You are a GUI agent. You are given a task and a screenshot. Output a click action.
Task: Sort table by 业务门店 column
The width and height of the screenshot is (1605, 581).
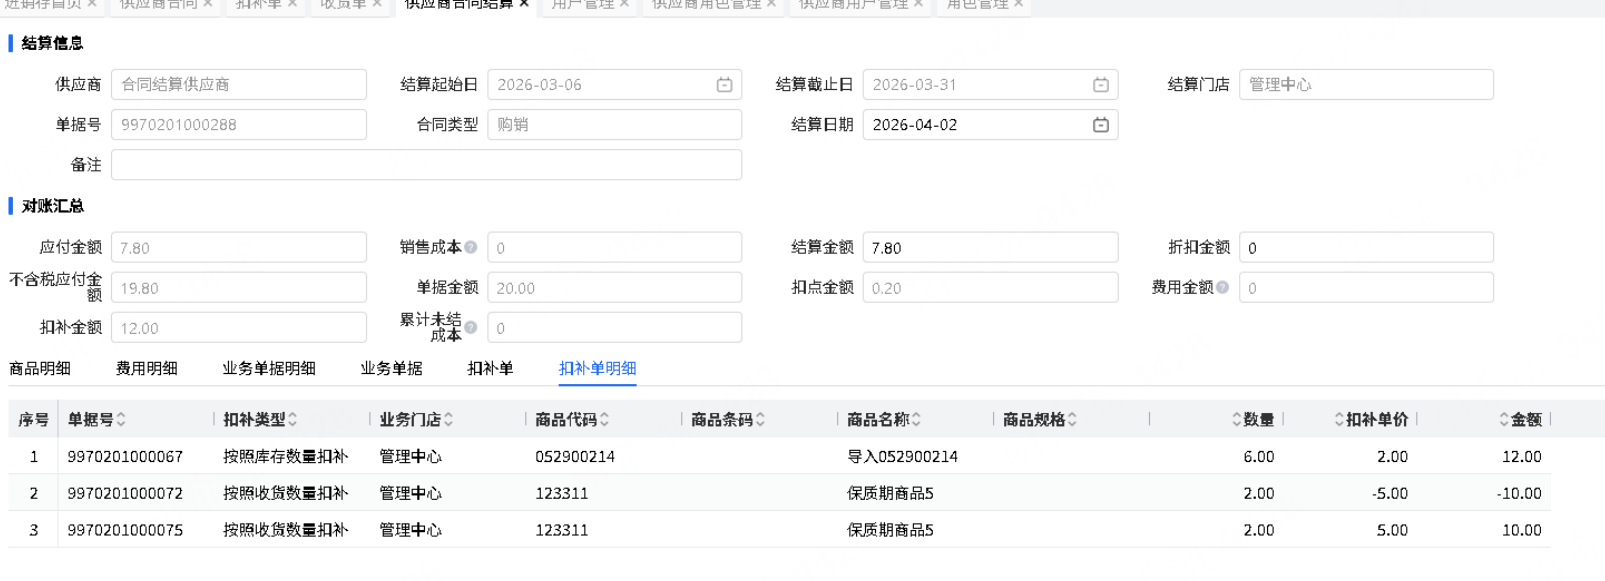pyautogui.click(x=448, y=420)
